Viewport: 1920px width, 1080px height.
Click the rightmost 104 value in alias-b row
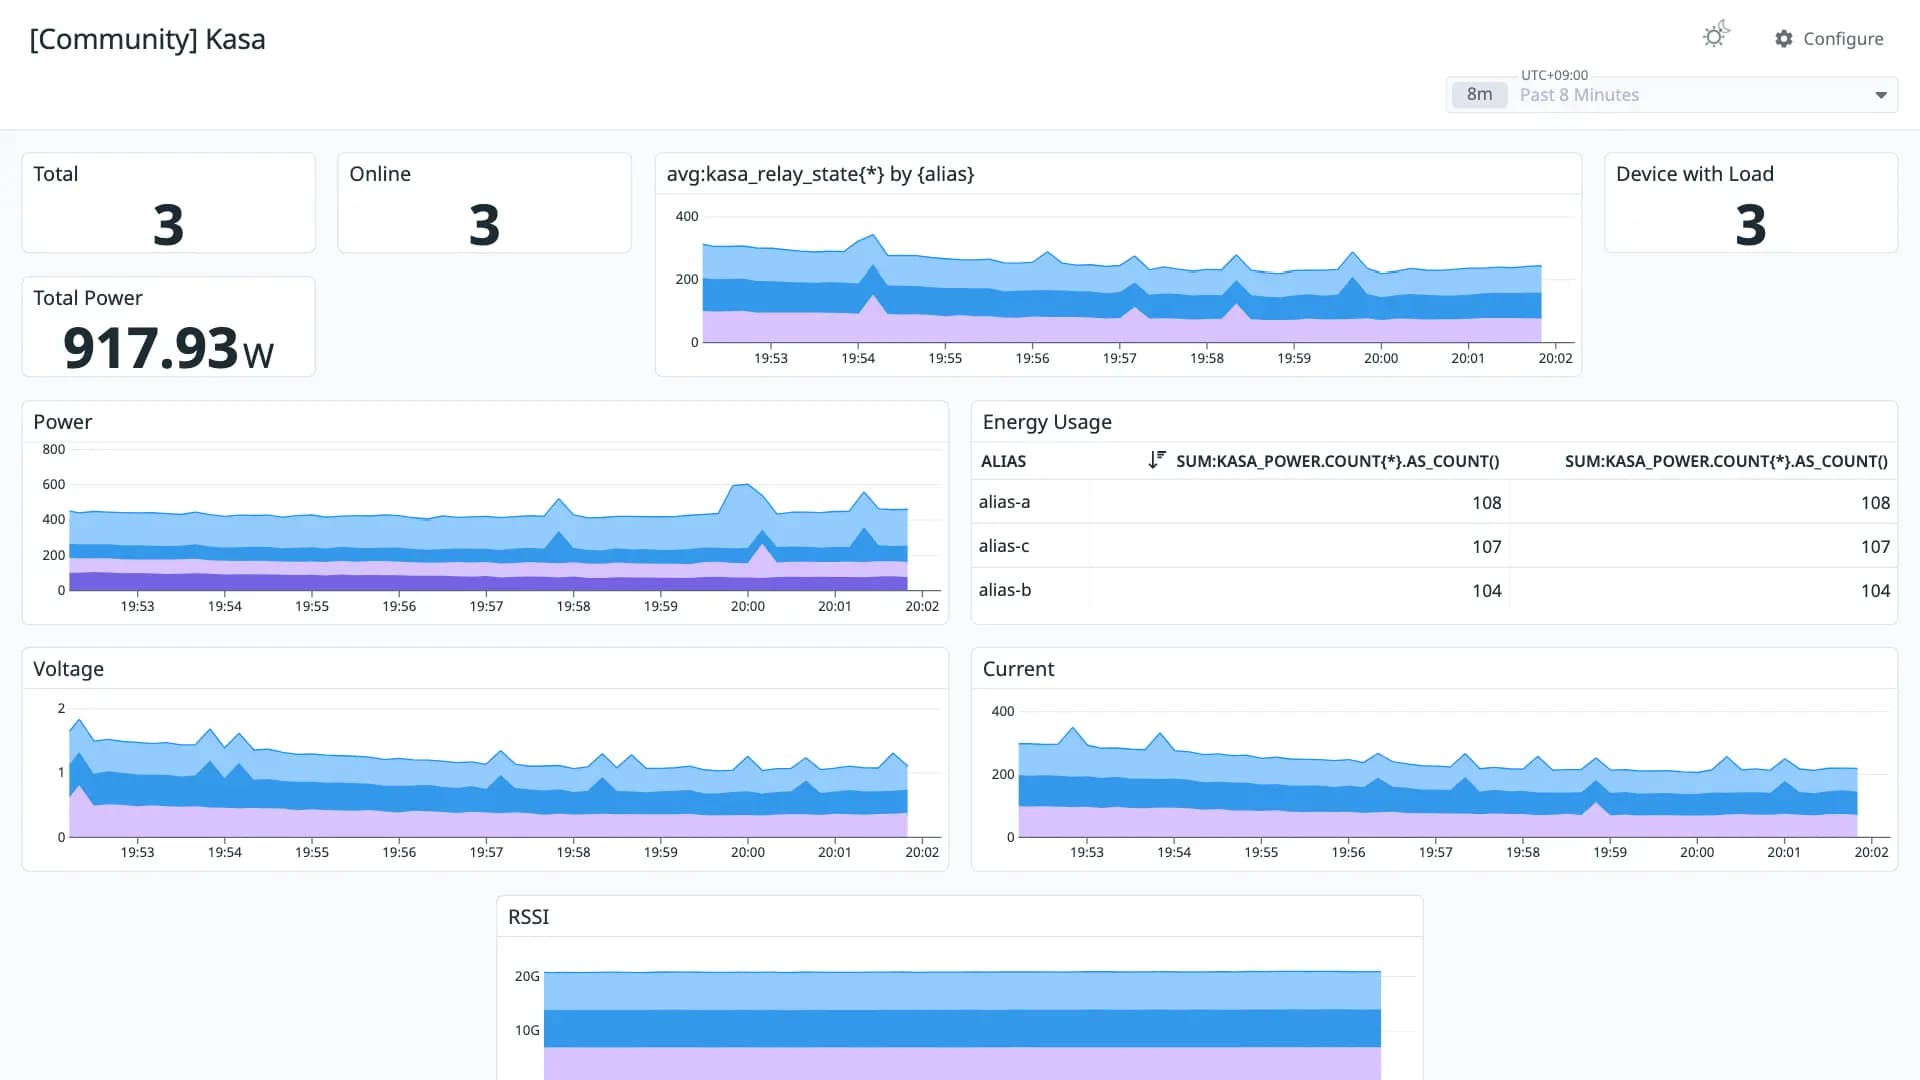coord(1875,591)
